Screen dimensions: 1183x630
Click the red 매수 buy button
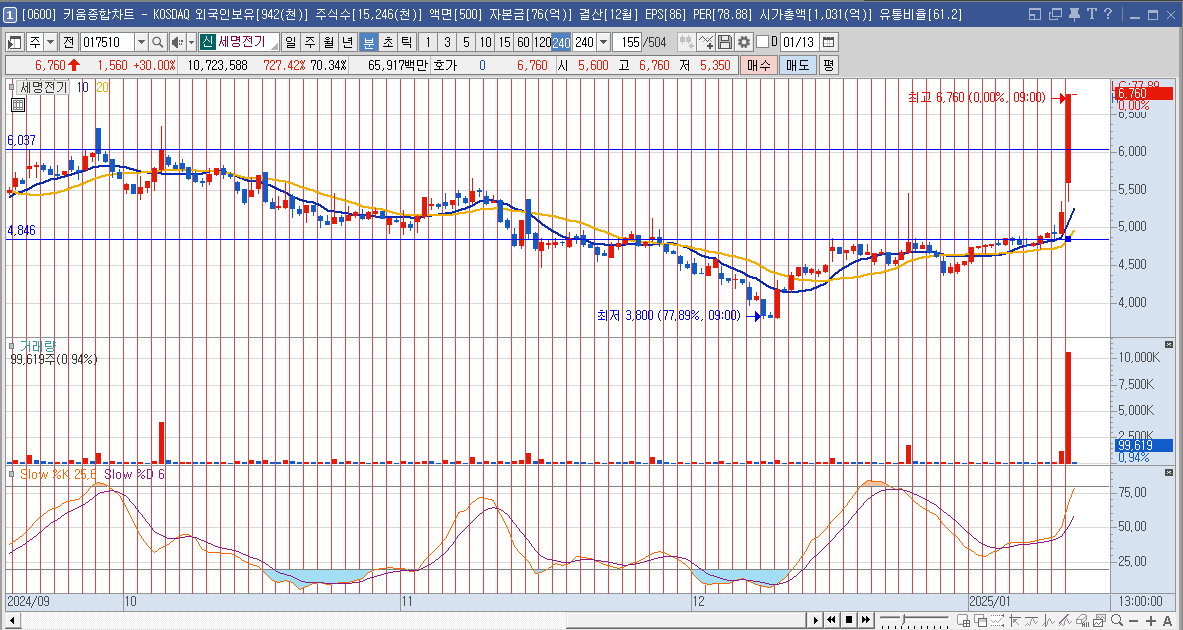[x=759, y=65]
